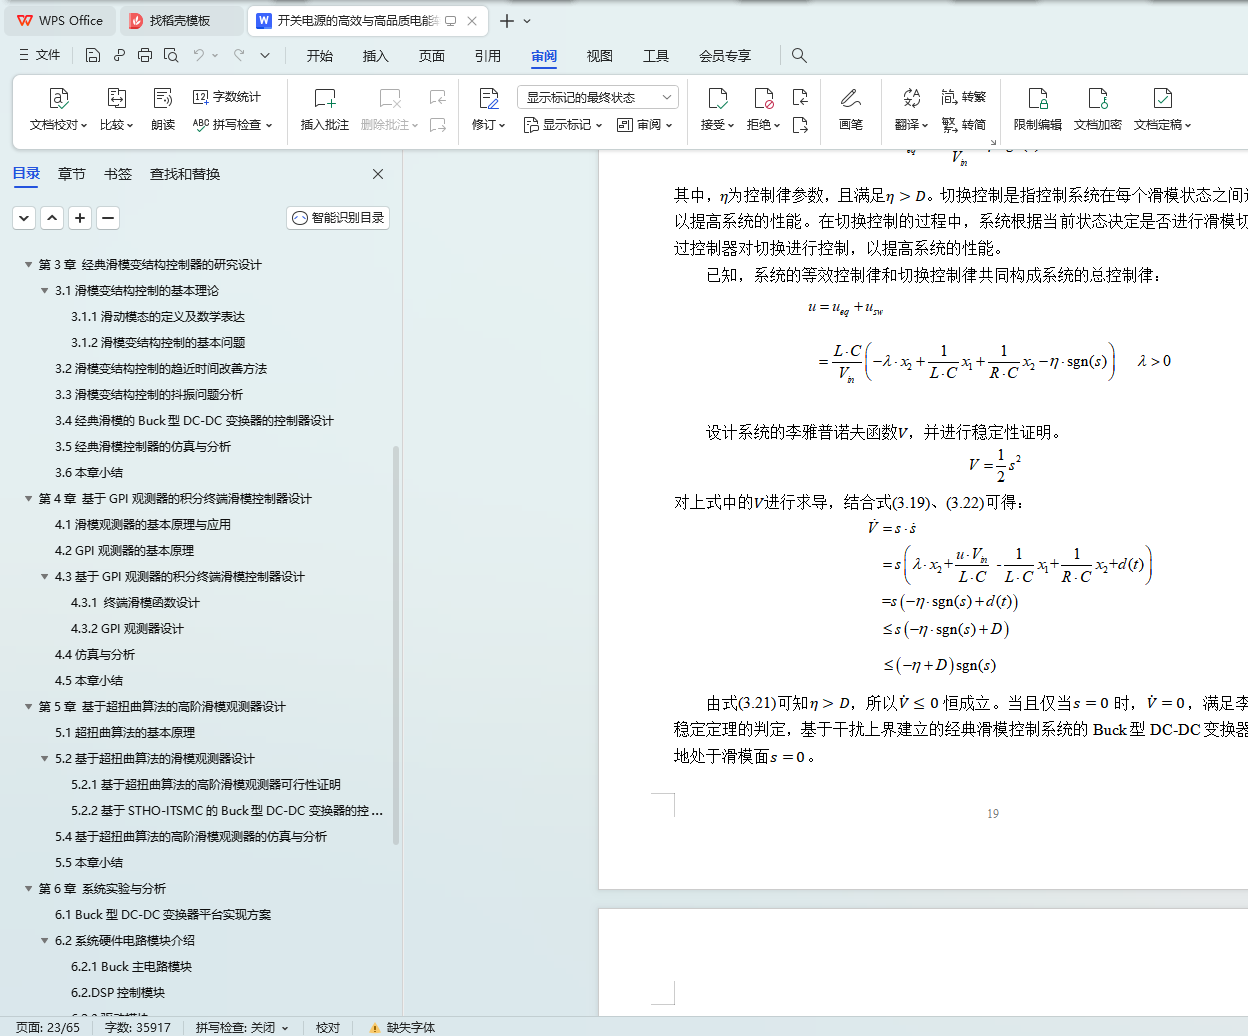
Task: Collapse outline levels minus button
Action: pyautogui.click(x=108, y=217)
